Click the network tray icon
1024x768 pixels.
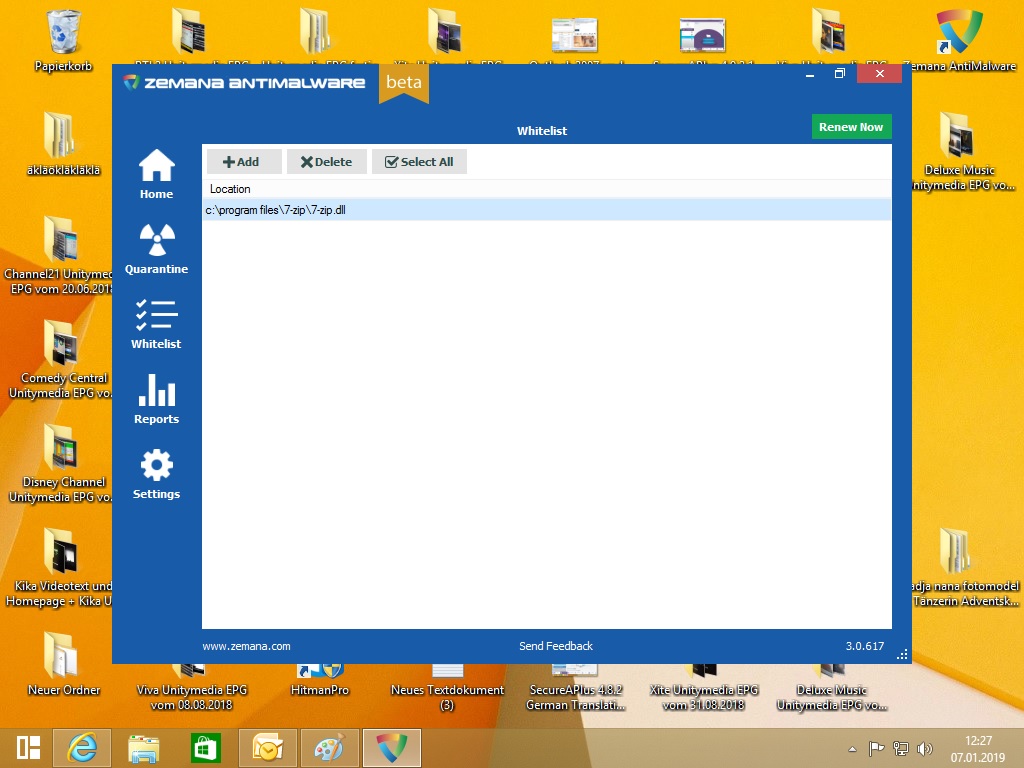coord(901,748)
